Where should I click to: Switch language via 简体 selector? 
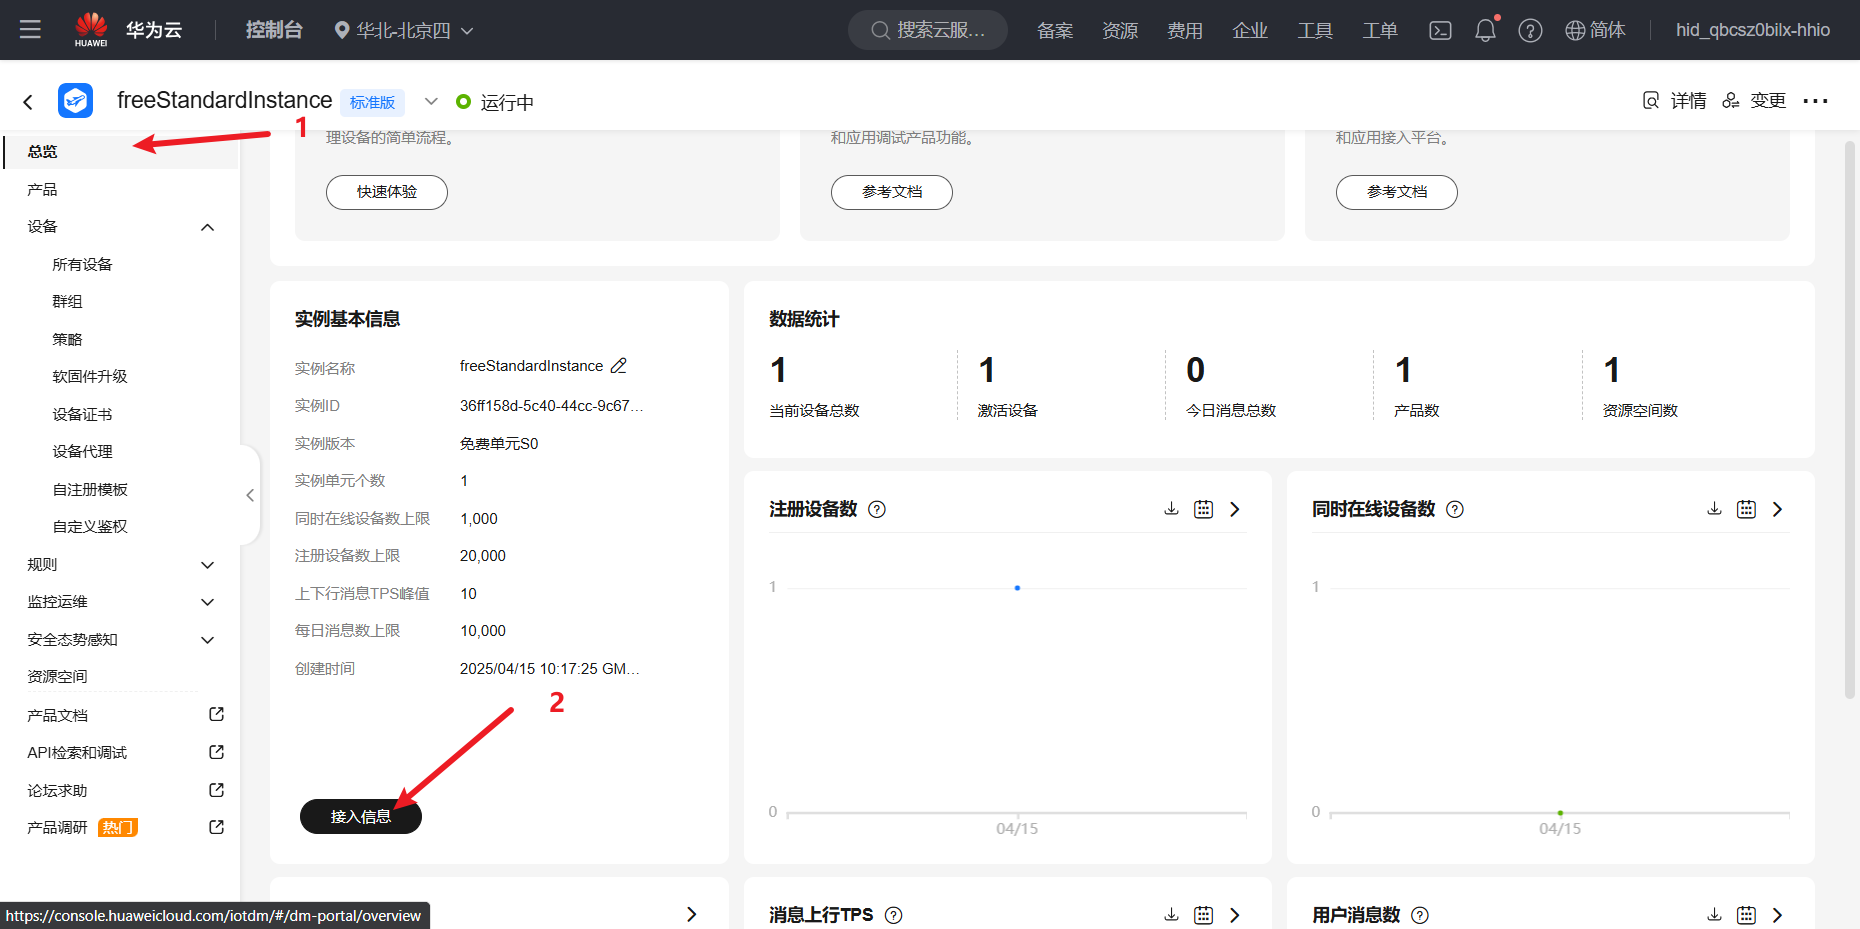pos(1595,30)
